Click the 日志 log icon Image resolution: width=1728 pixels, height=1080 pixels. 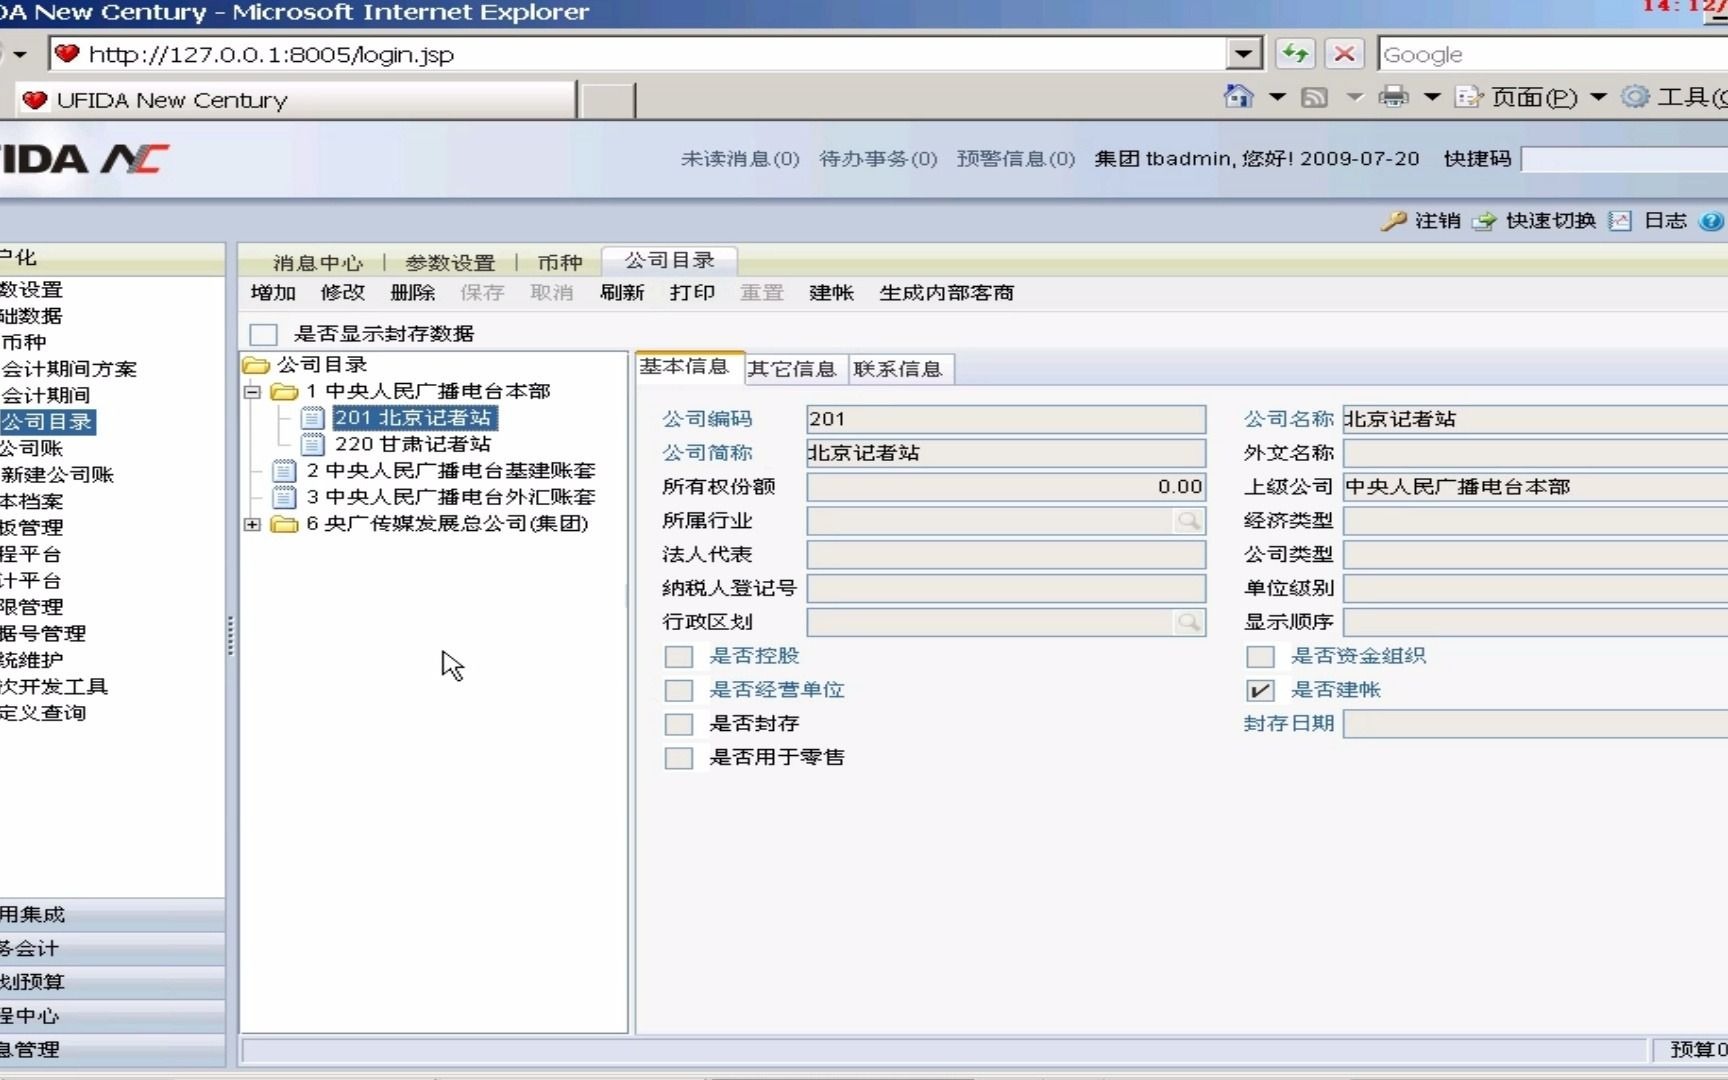[x=1620, y=221]
